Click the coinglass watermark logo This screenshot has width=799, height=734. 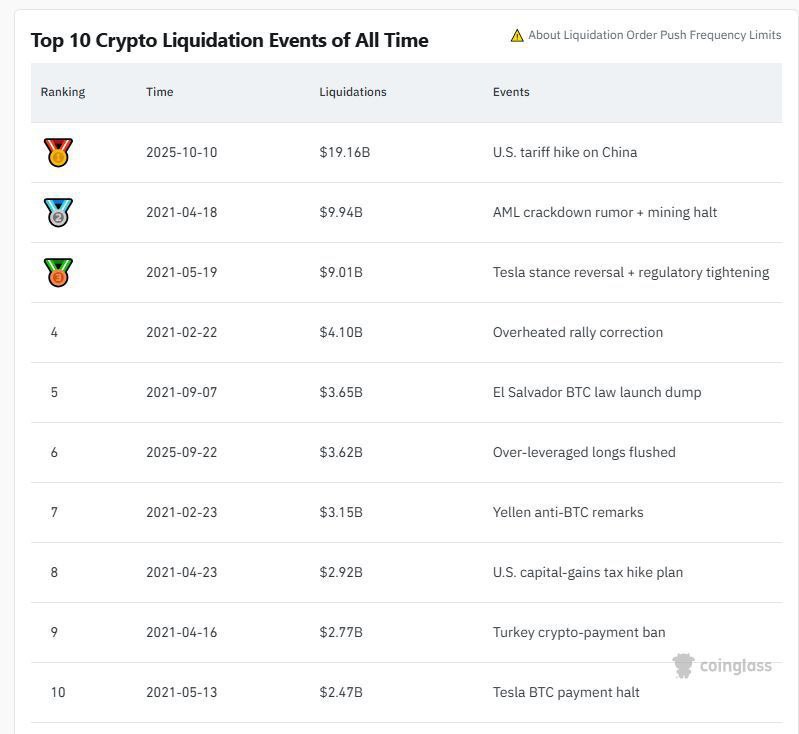tap(722, 666)
